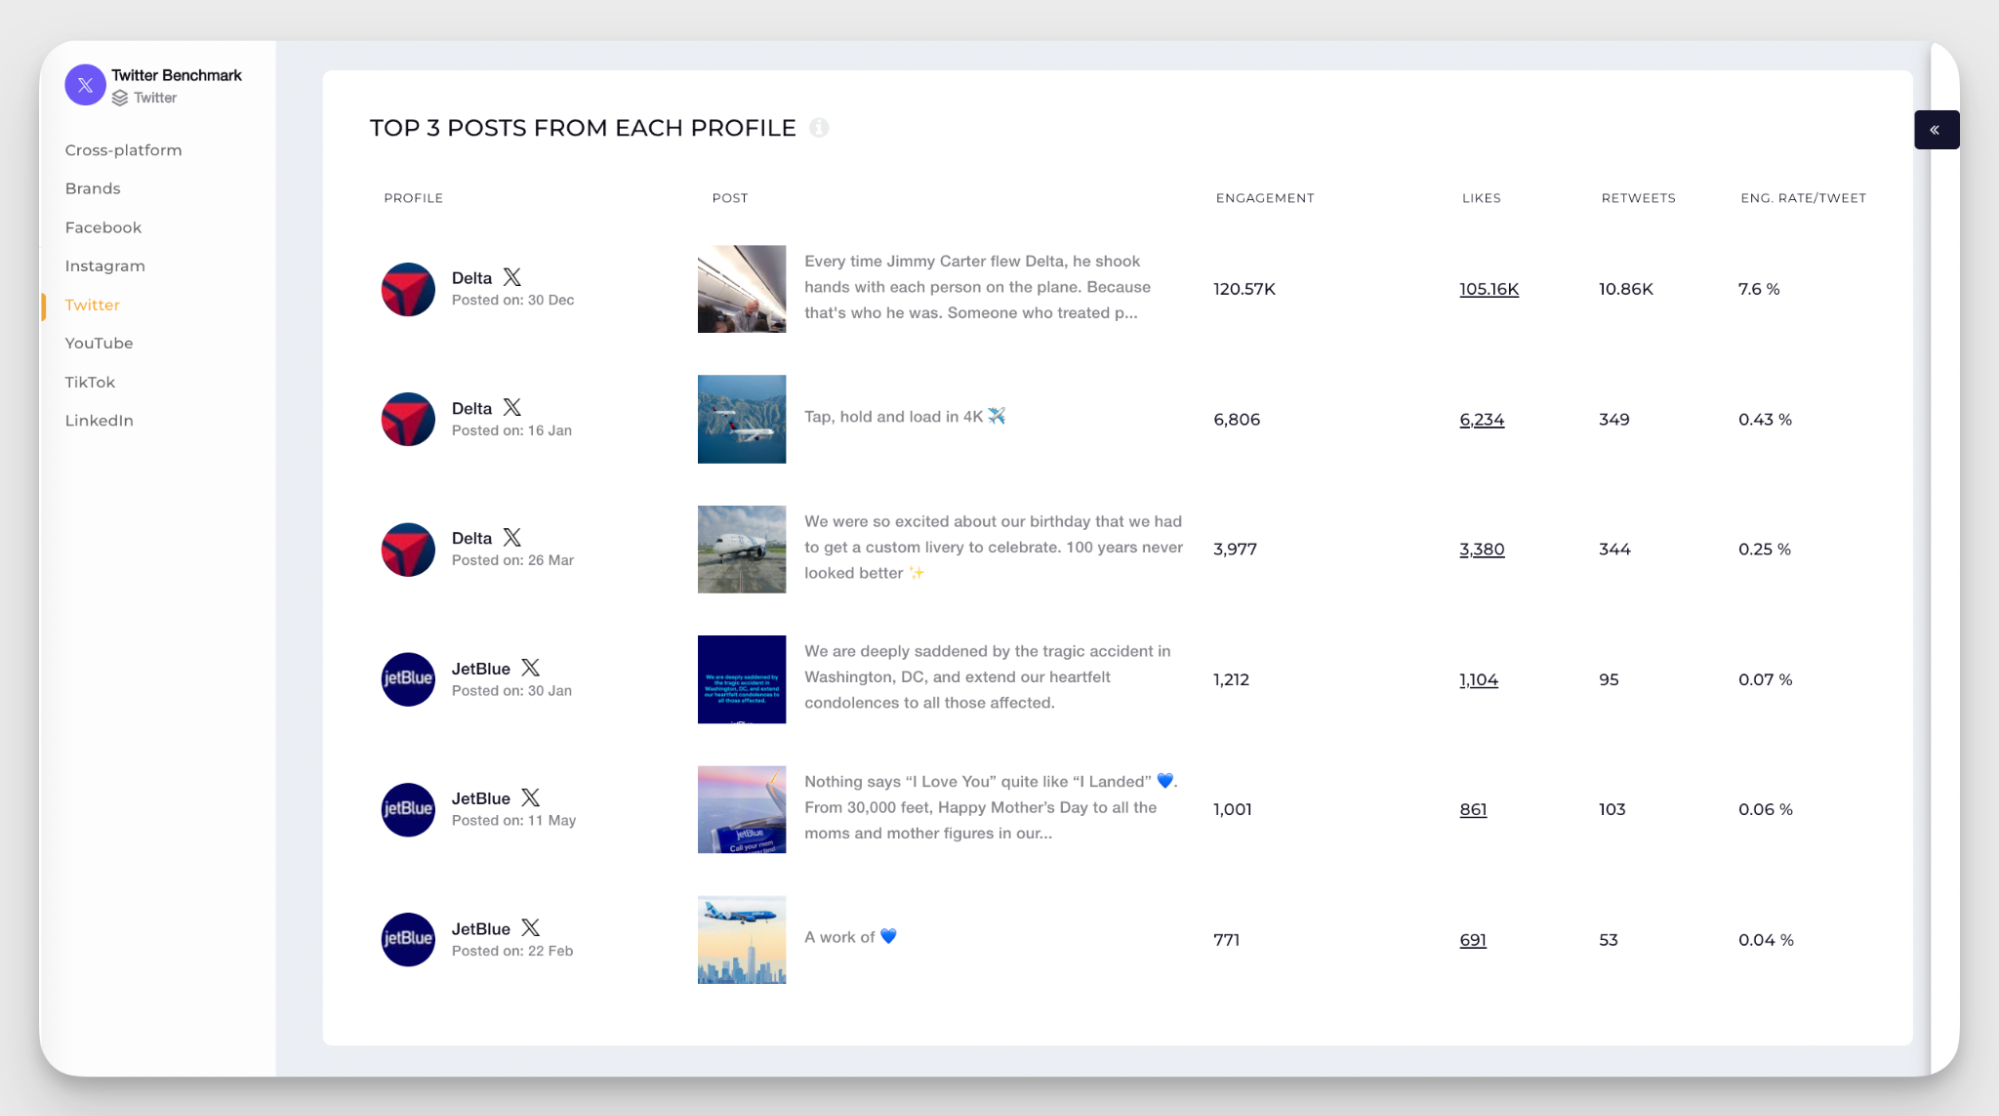Click the birthday livery post thumbnail
Image resolution: width=1999 pixels, height=1116 pixels.
point(741,549)
